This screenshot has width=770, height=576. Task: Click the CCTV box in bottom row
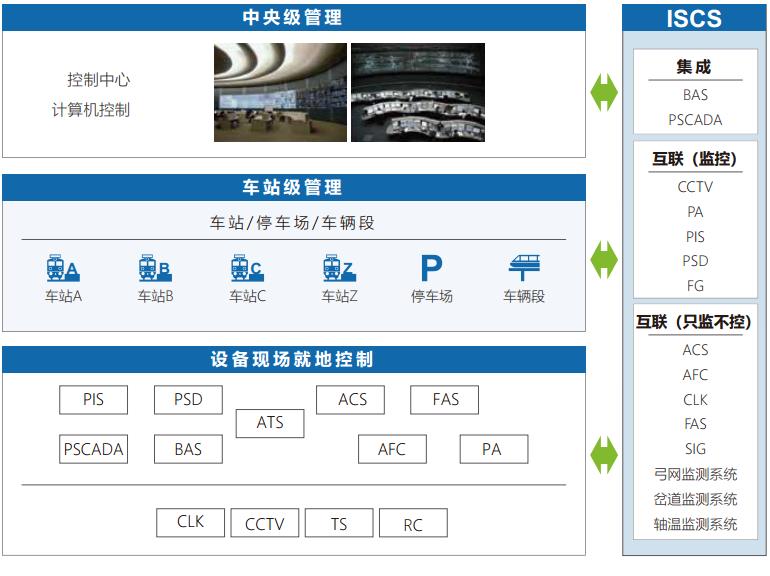pyautogui.click(x=265, y=523)
